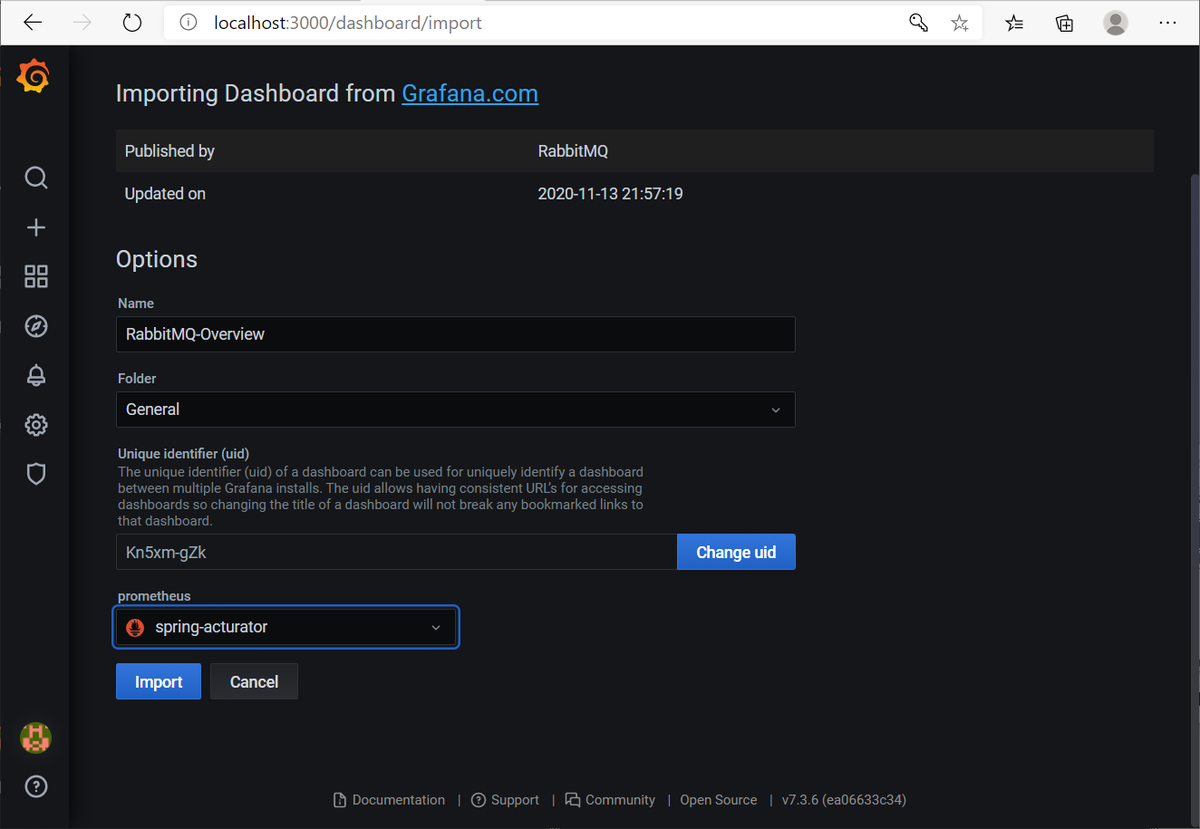Open the browser profile account icon
The image size is (1200, 829).
1116,23
